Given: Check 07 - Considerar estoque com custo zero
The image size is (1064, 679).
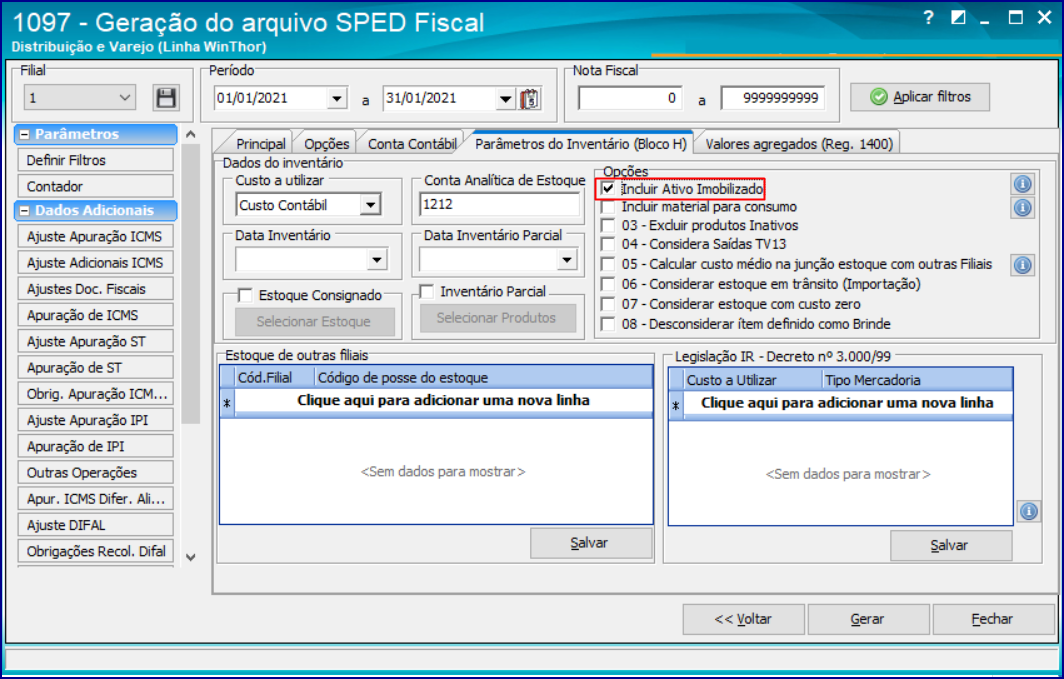Looking at the screenshot, I should (608, 304).
